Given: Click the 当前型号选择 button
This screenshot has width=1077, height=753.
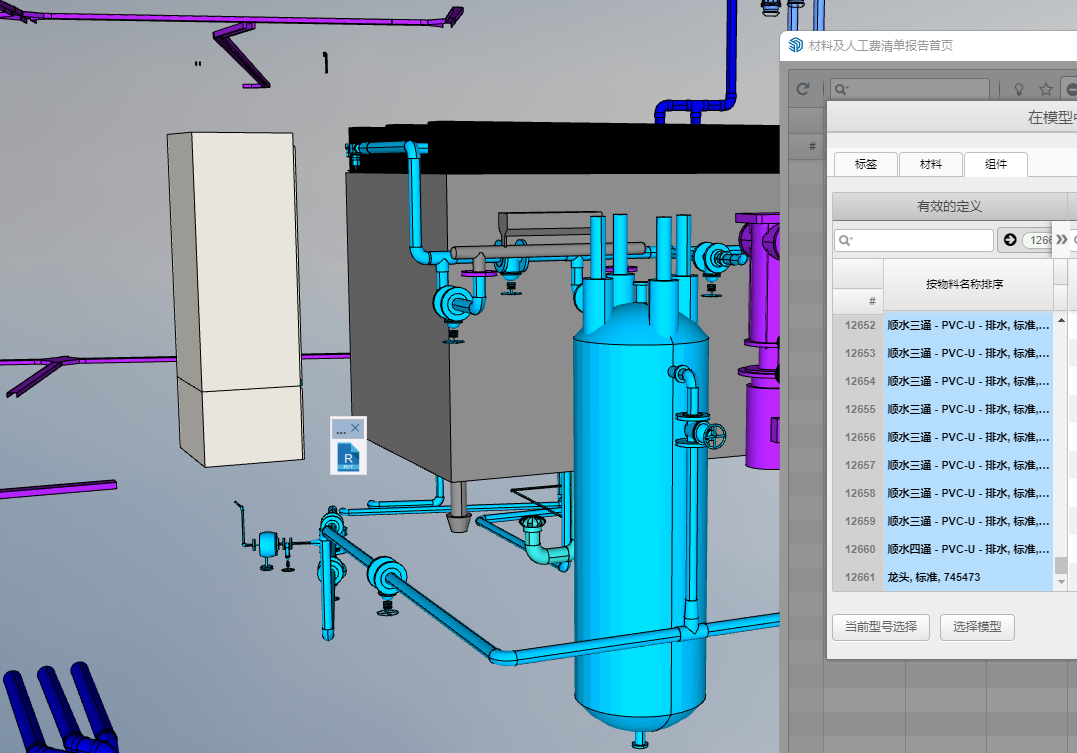Looking at the screenshot, I should [881, 627].
